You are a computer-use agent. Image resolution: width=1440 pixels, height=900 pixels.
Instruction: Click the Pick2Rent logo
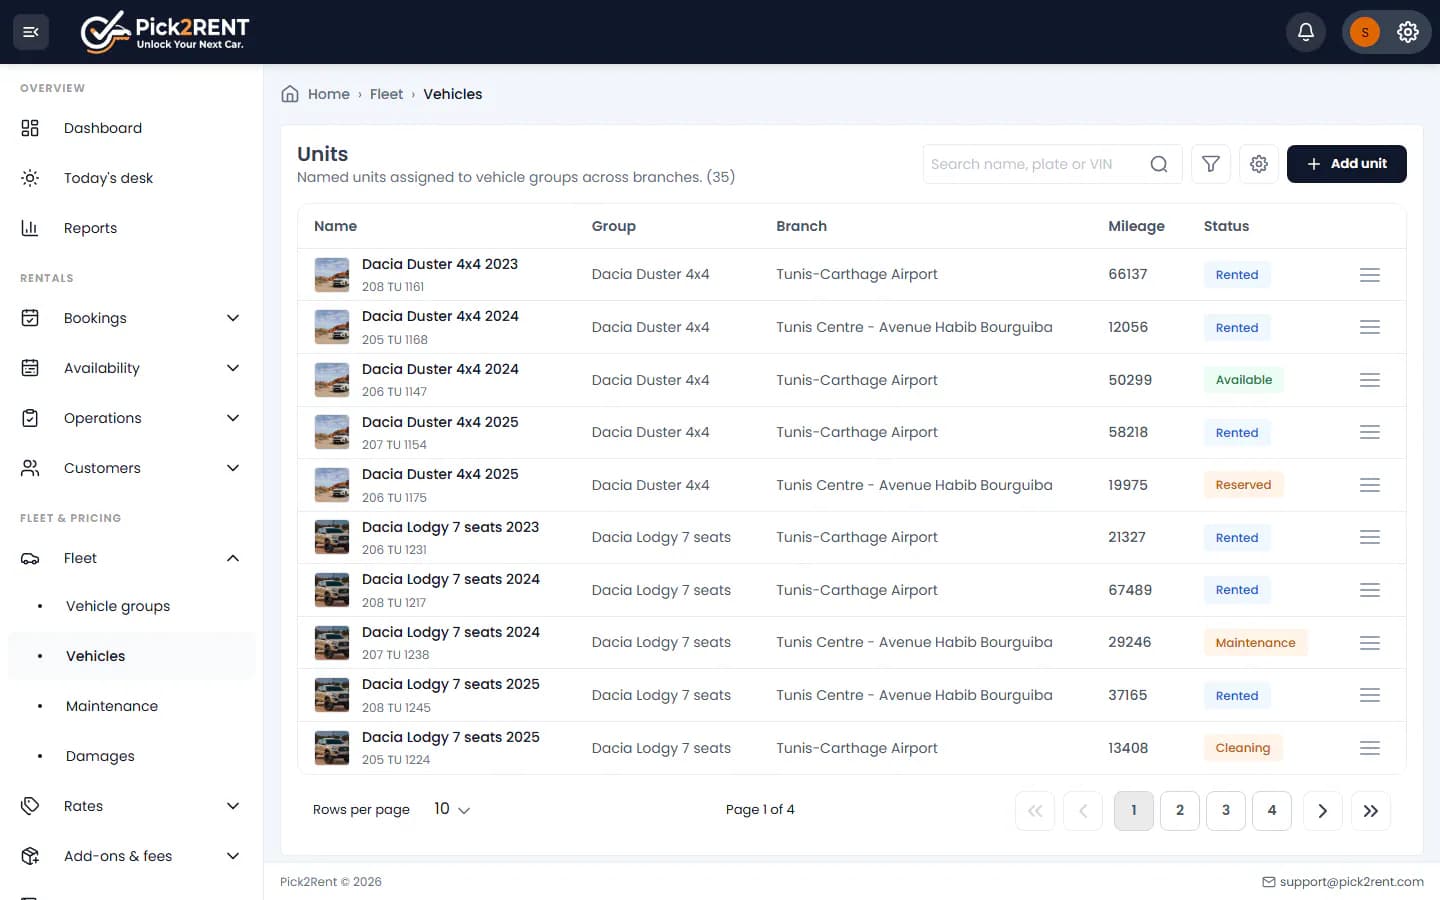(165, 32)
